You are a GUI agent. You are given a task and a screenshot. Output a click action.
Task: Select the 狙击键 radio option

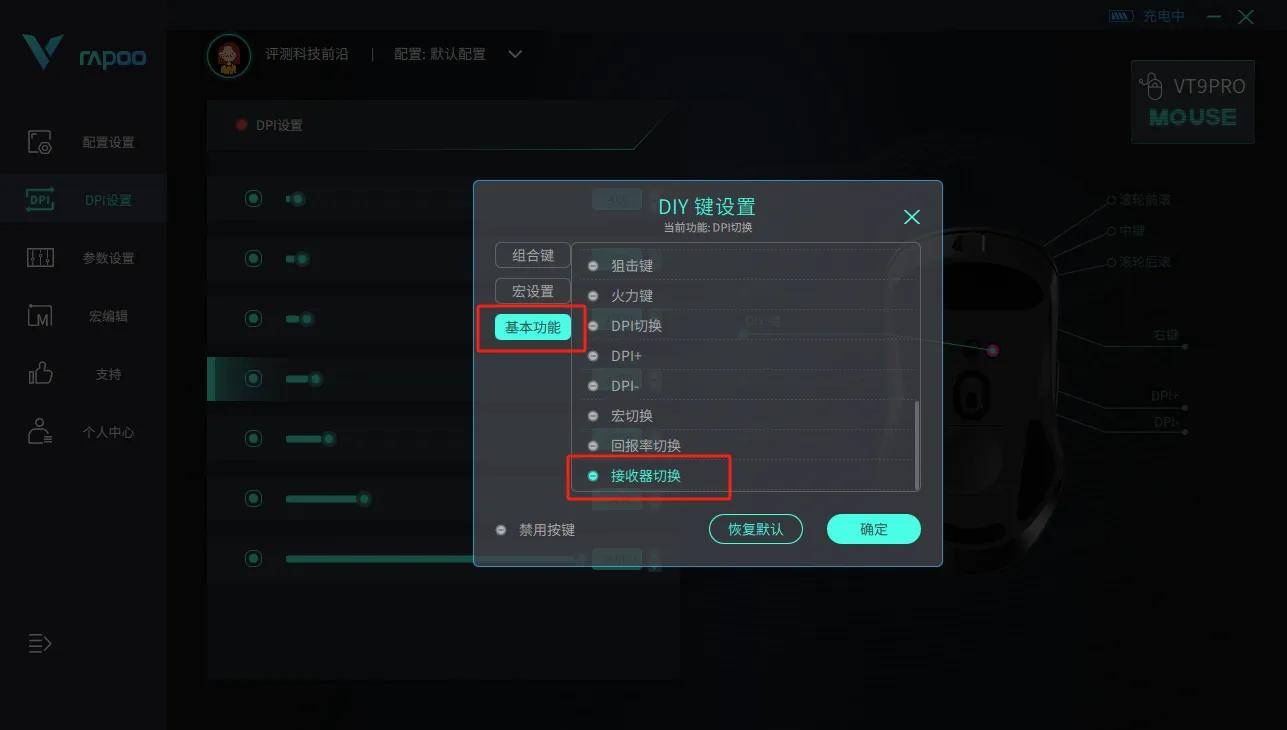click(x=593, y=266)
